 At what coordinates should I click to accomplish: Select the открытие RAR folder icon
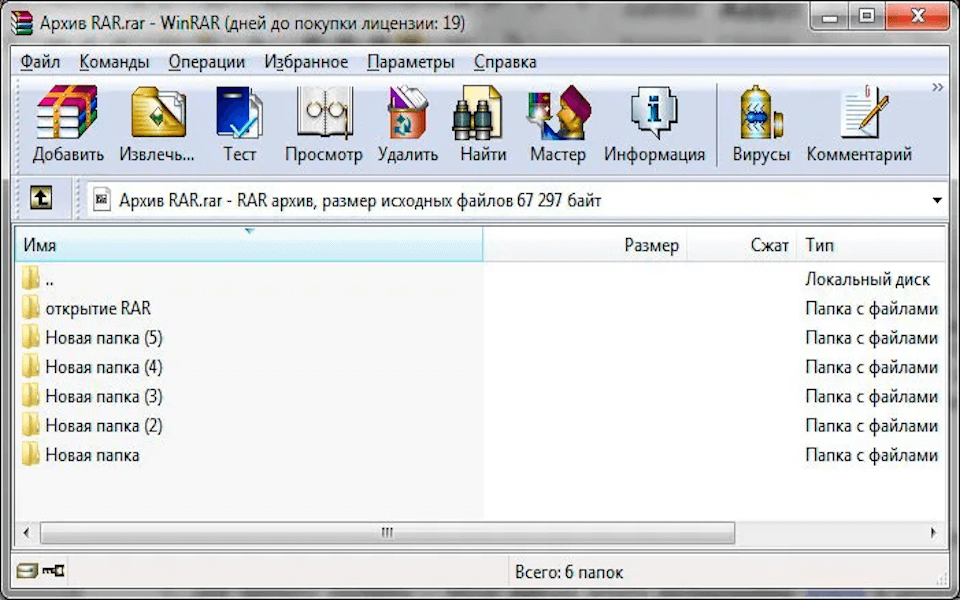(31, 308)
